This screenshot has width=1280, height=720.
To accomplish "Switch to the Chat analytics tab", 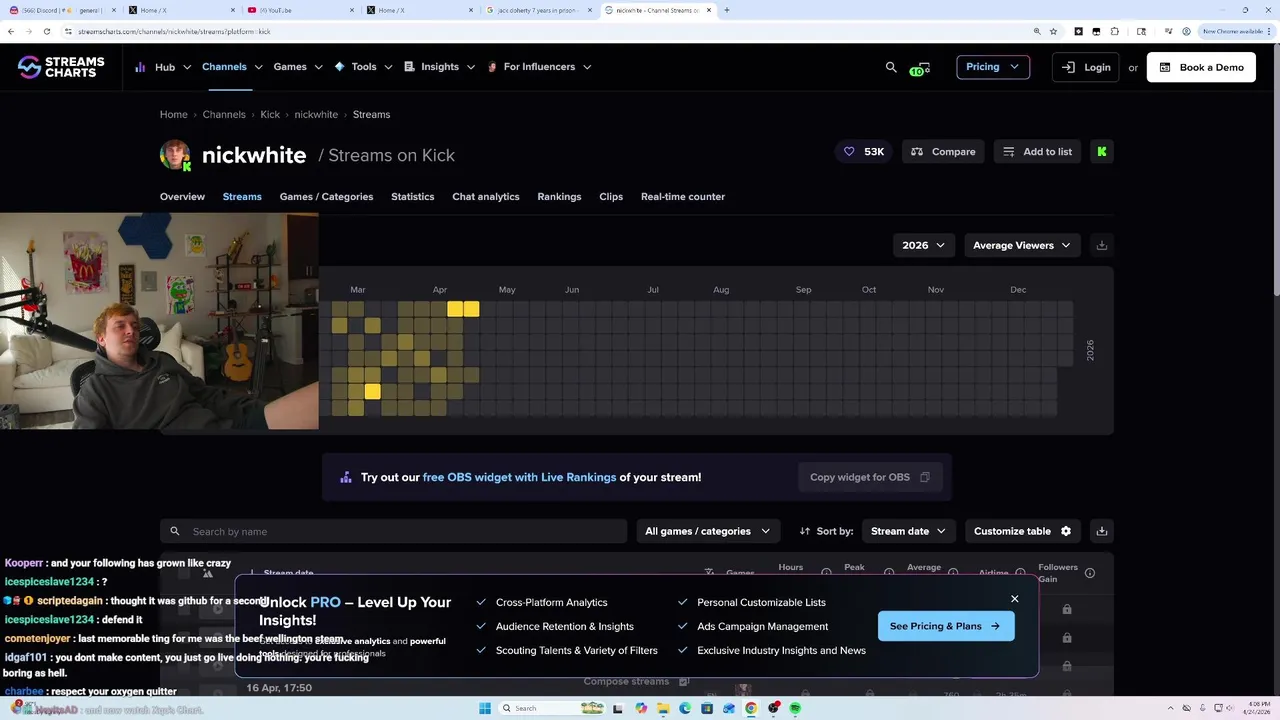I will (x=486, y=197).
